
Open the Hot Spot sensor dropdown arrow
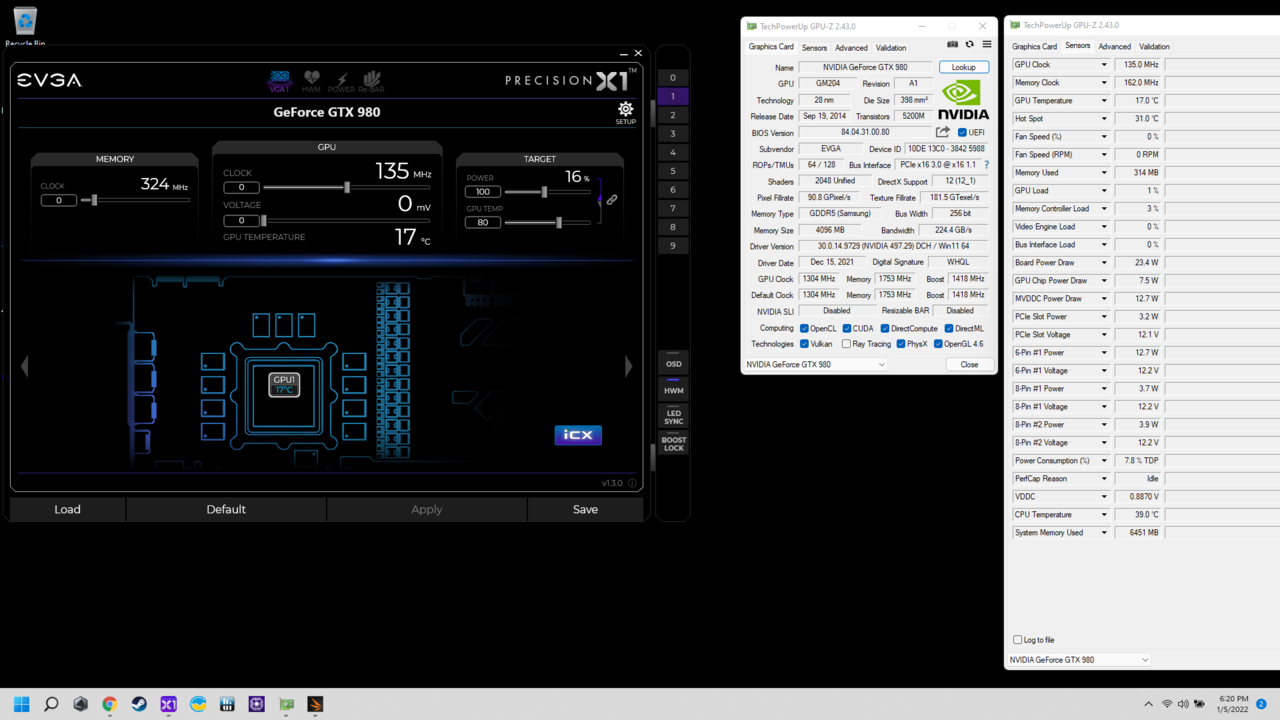point(1104,119)
